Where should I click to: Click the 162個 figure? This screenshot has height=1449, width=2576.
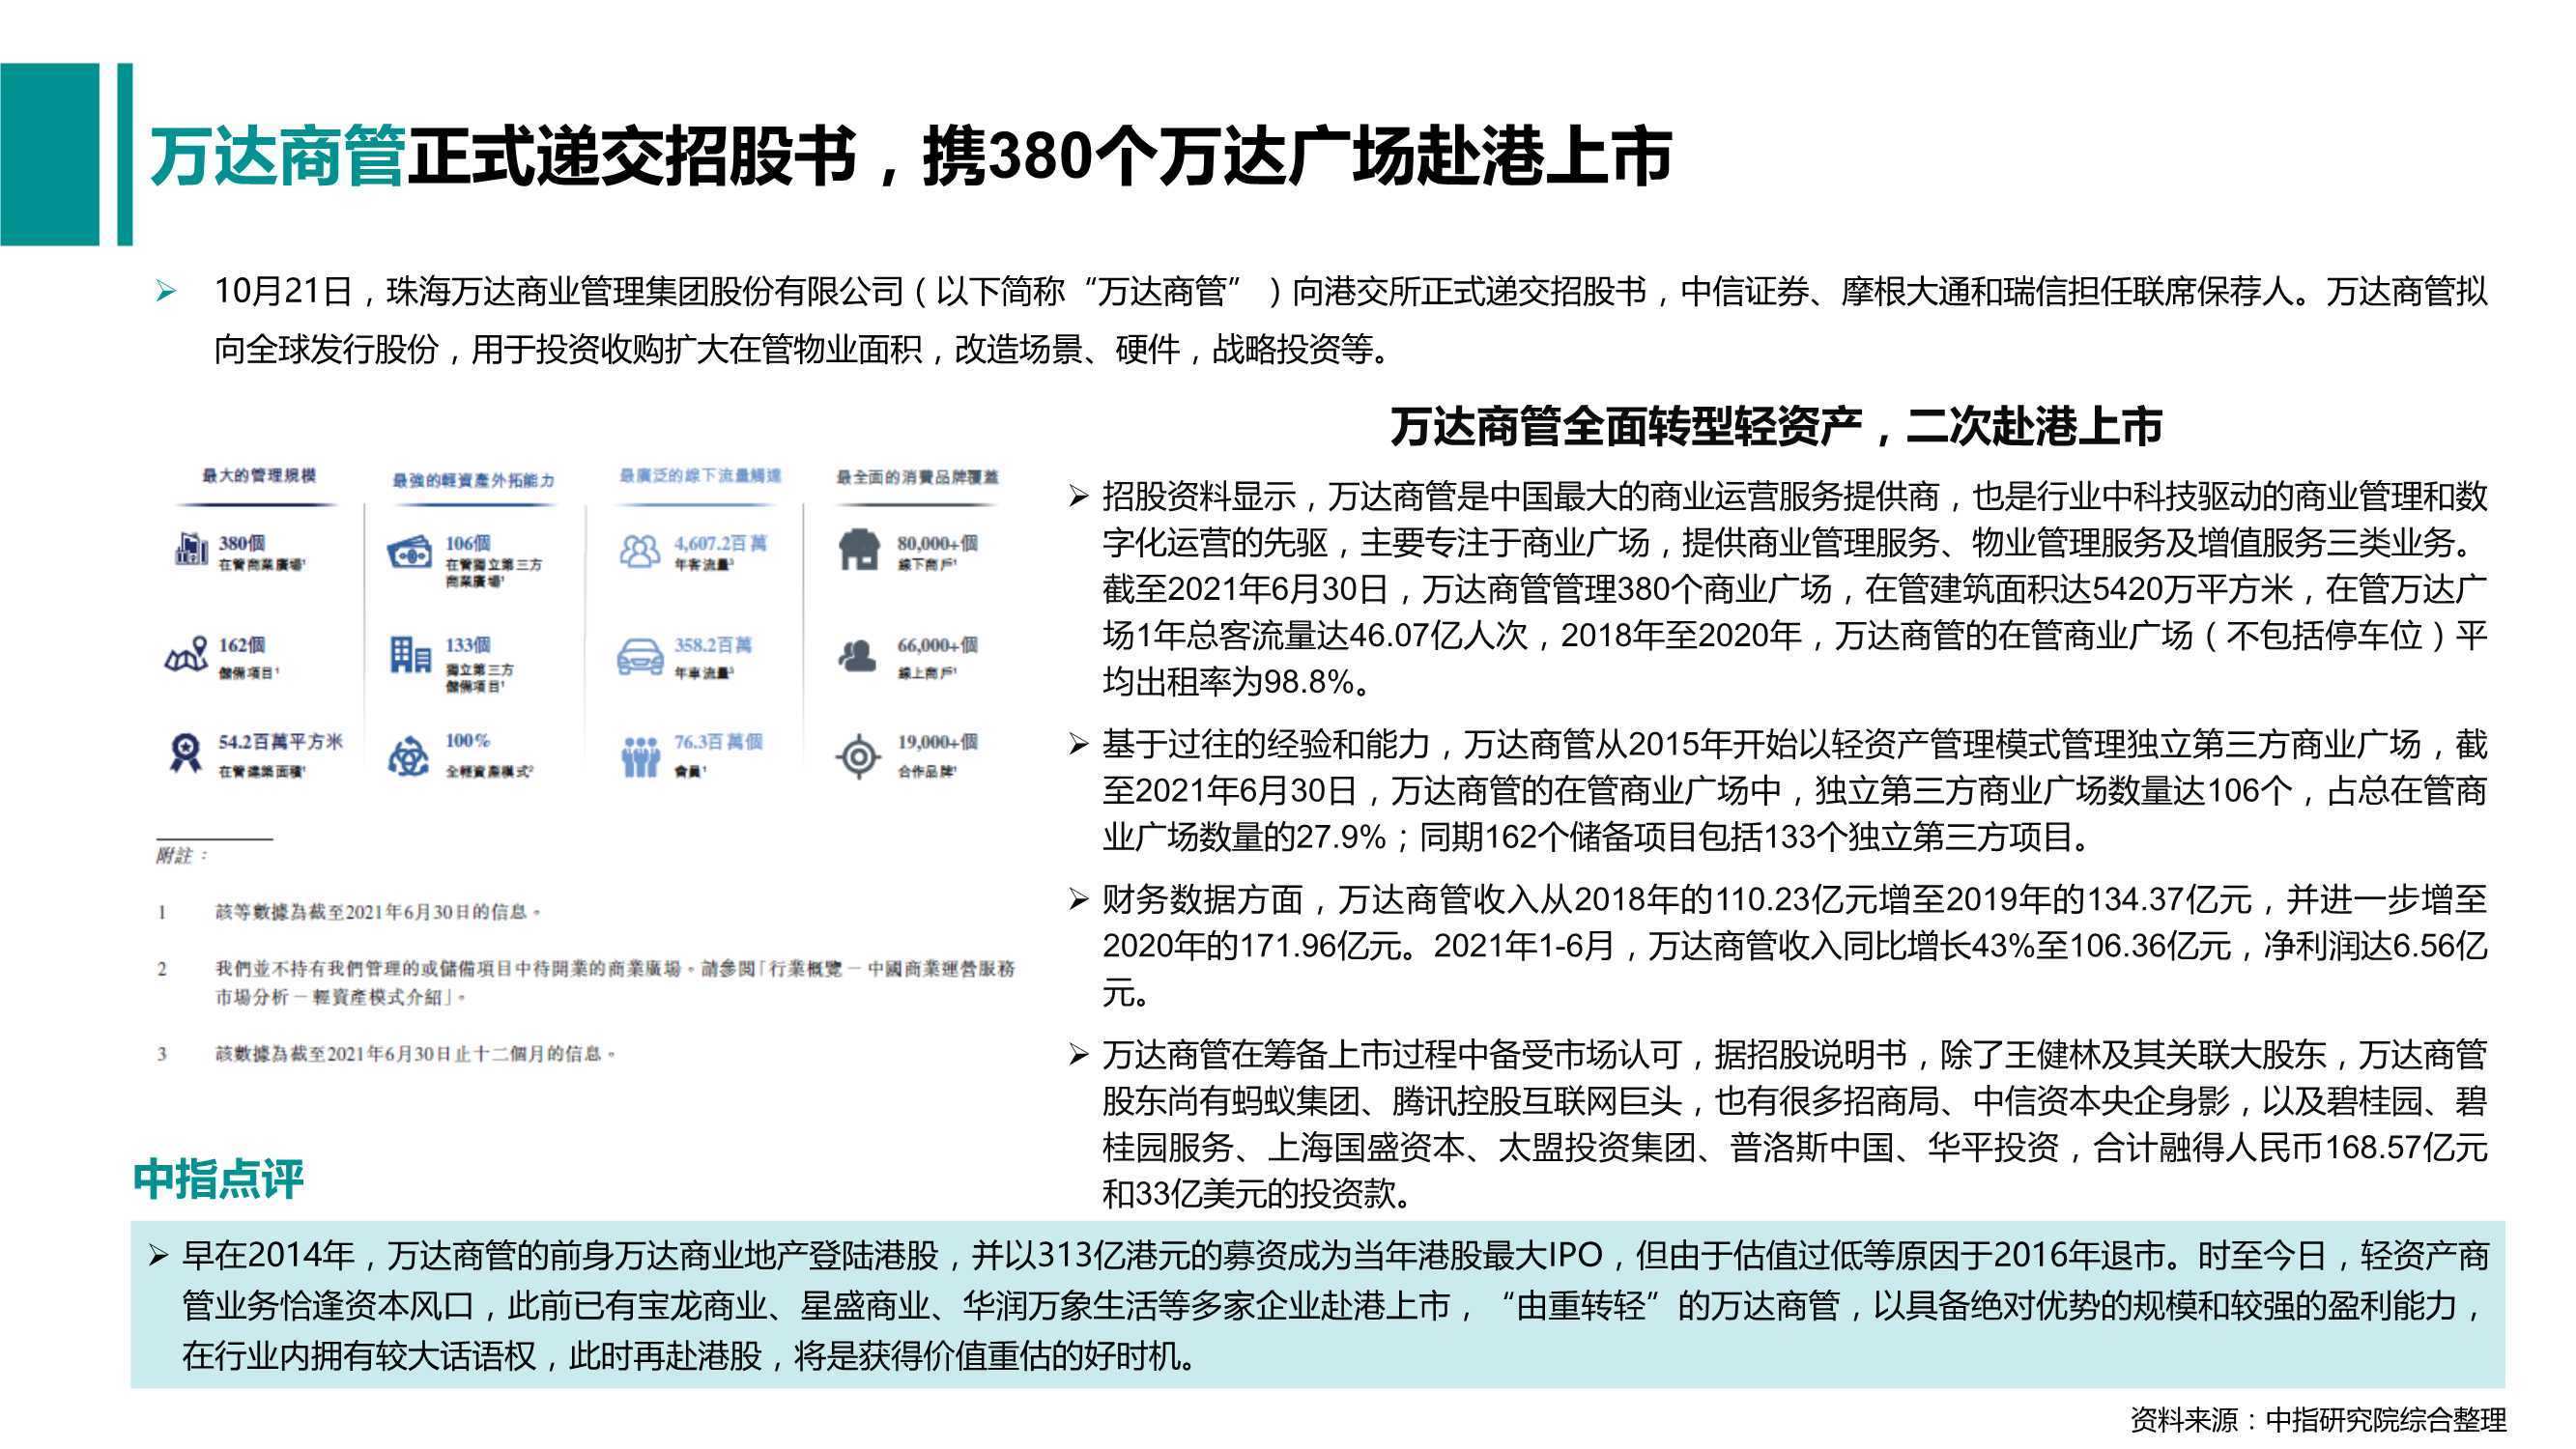(242, 645)
